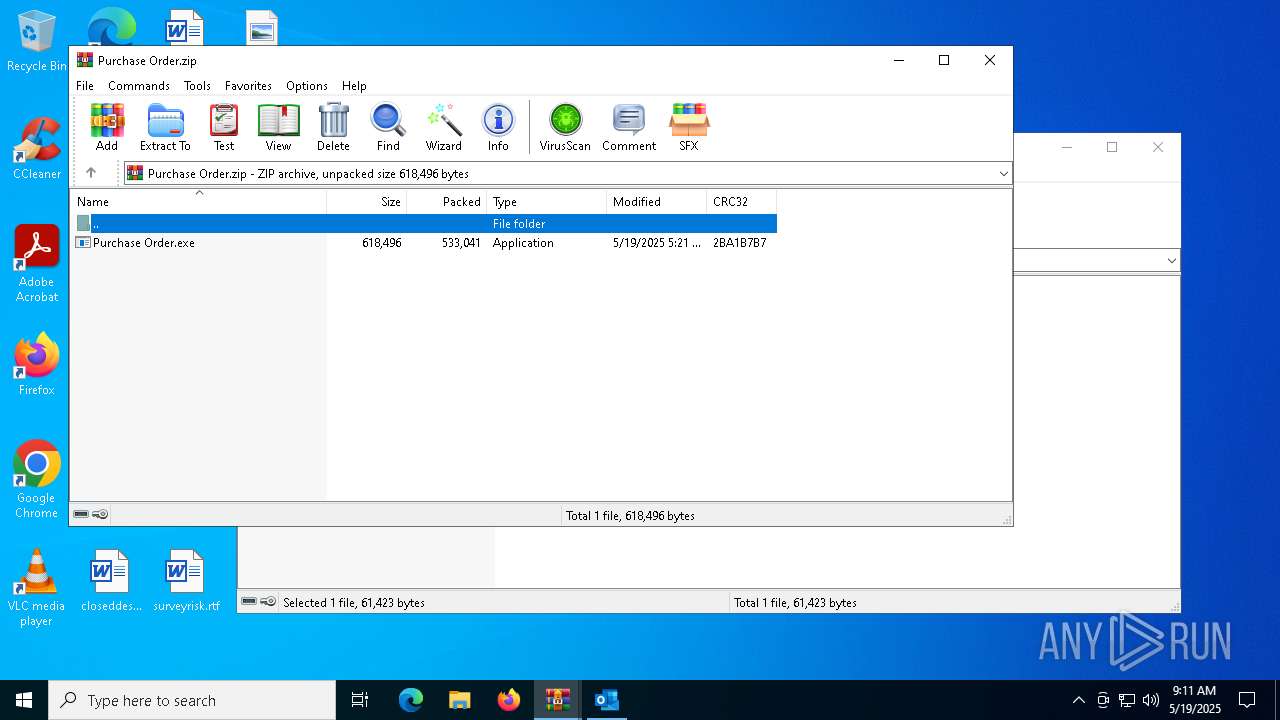Open the Help menu
The height and width of the screenshot is (720, 1280).
(354, 86)
